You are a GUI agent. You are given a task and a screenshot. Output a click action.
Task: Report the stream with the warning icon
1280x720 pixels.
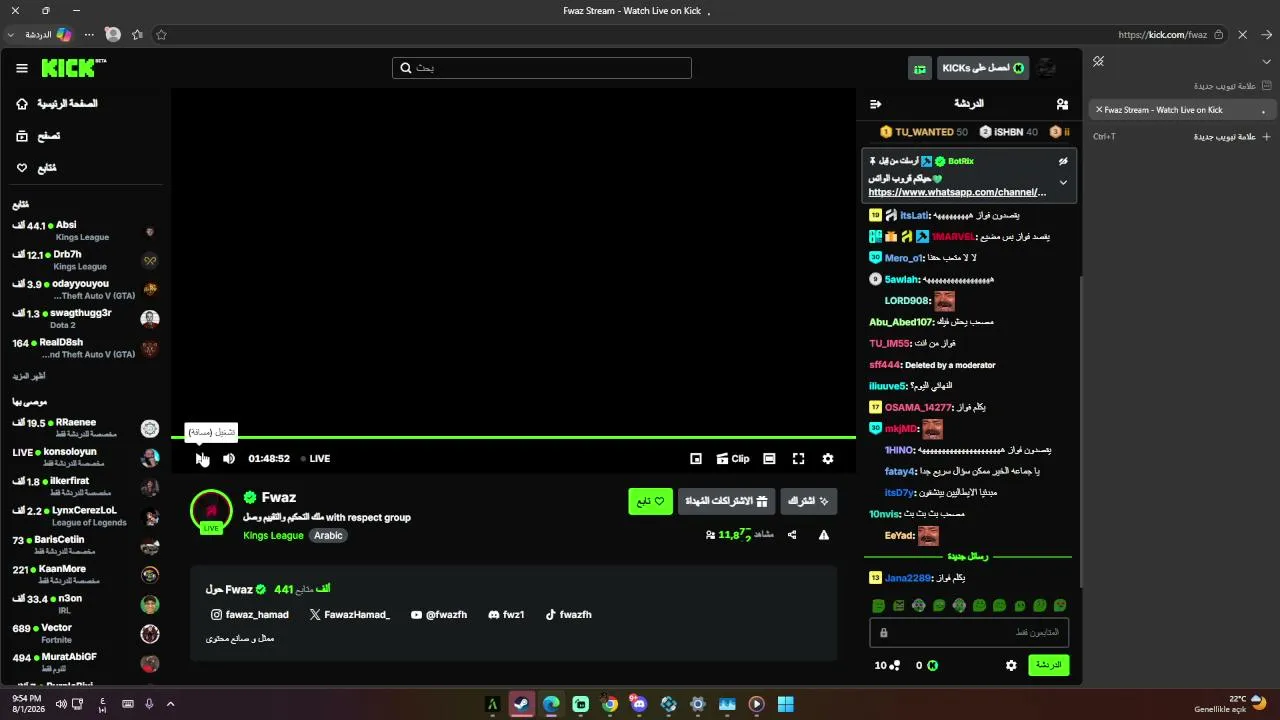coord(824,535)
